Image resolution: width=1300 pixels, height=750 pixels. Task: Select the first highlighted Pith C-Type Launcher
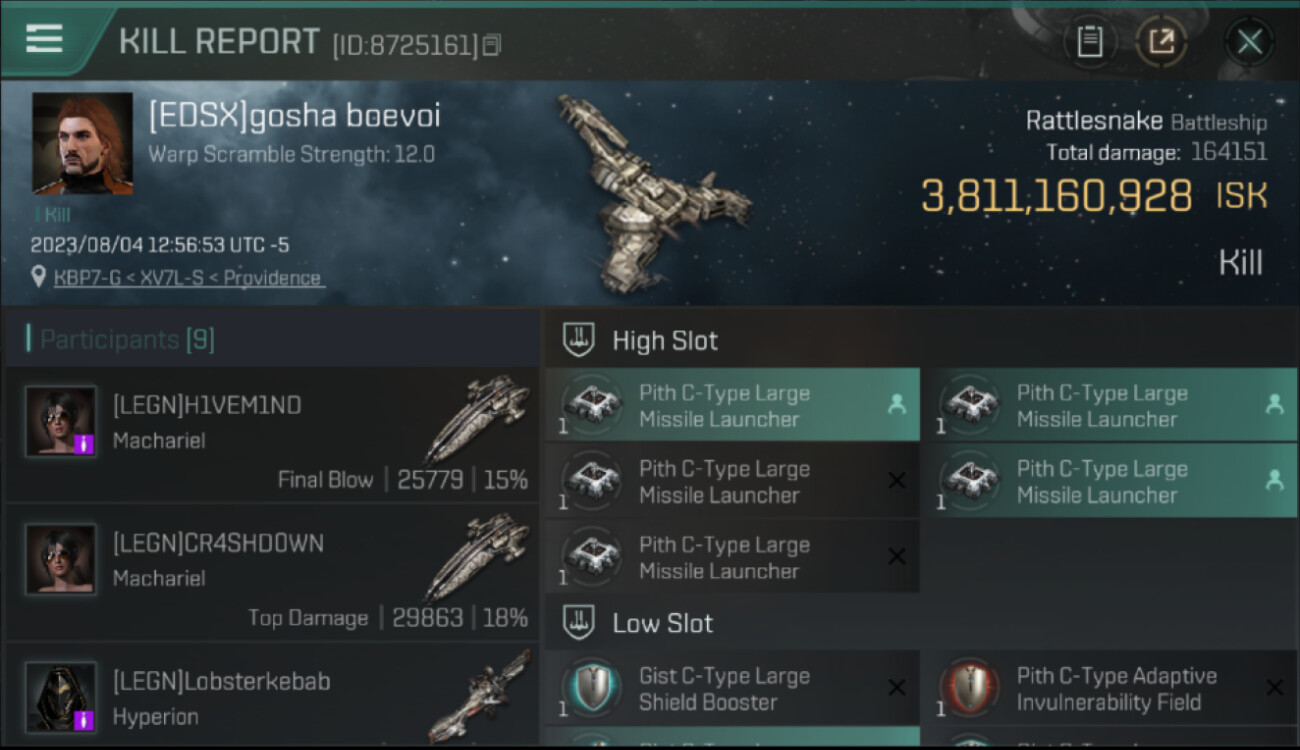(x=732, y=405)
